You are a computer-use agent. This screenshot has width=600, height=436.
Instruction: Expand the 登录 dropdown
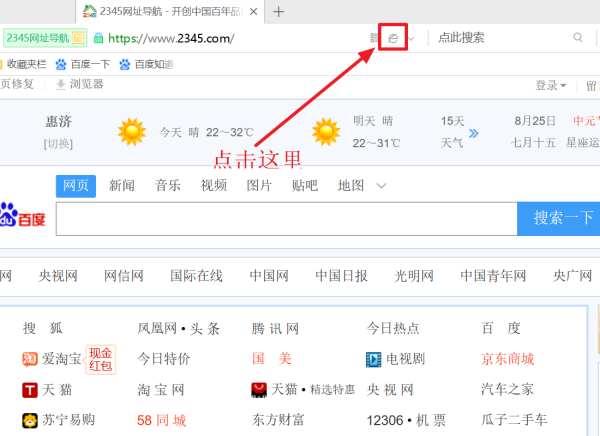point(551,85)
